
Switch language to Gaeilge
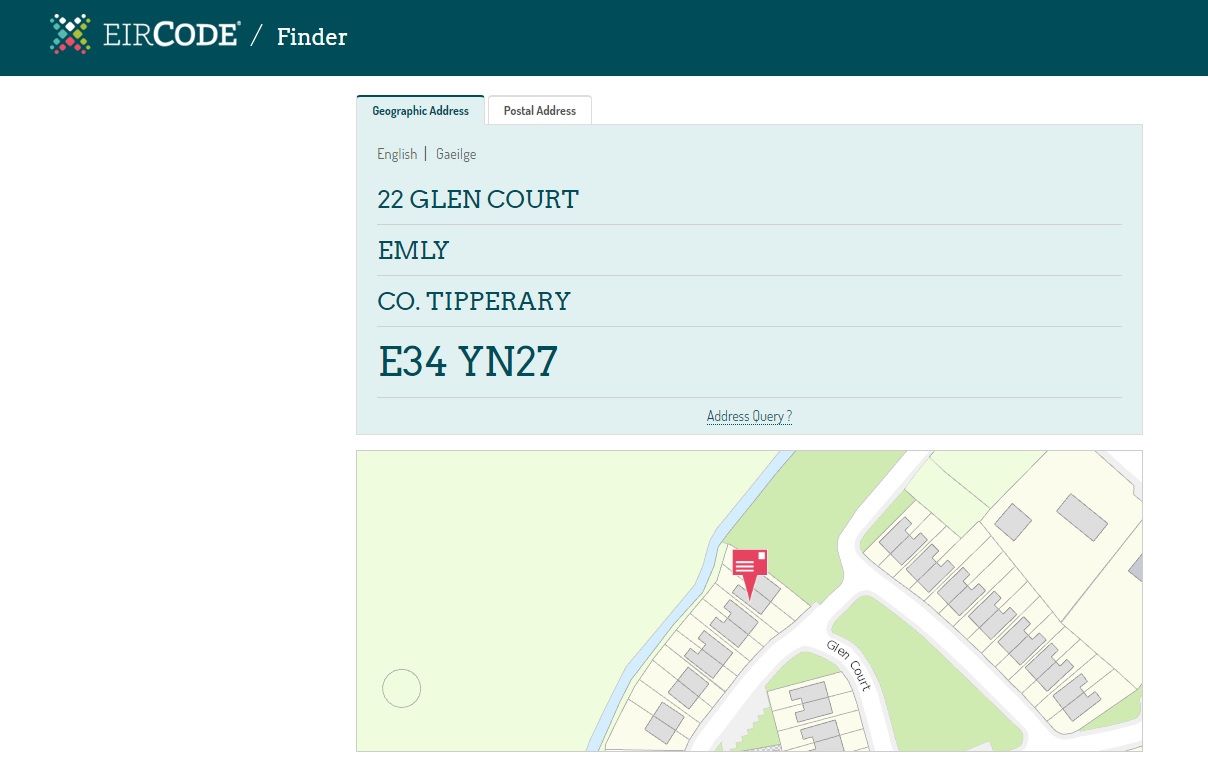(456, 154)
